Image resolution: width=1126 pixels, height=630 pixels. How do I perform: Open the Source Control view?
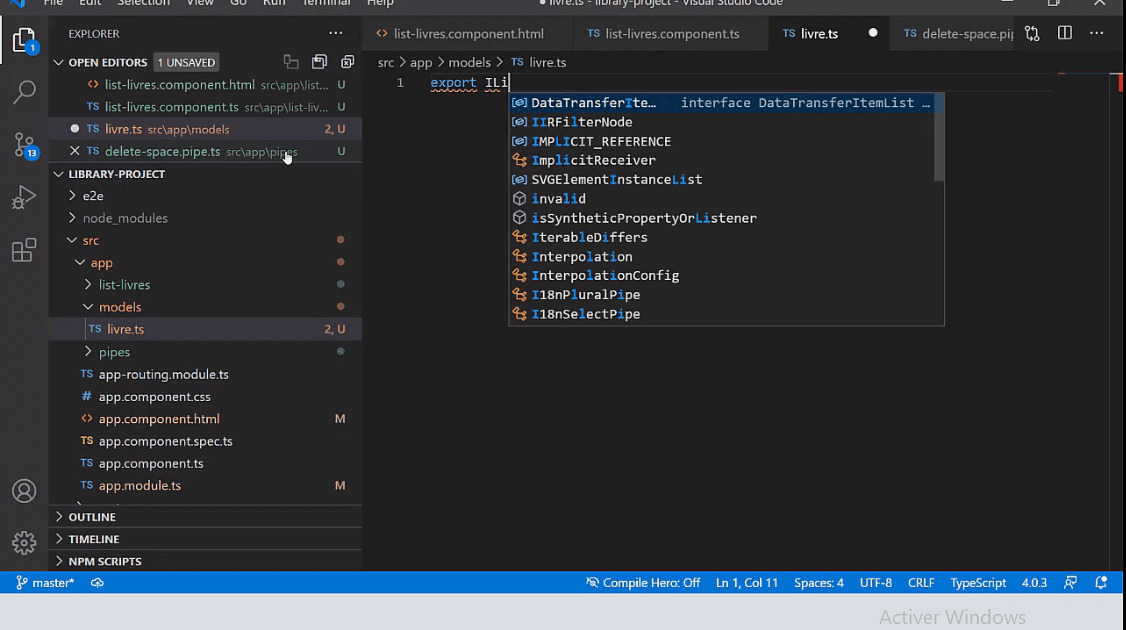23,143
